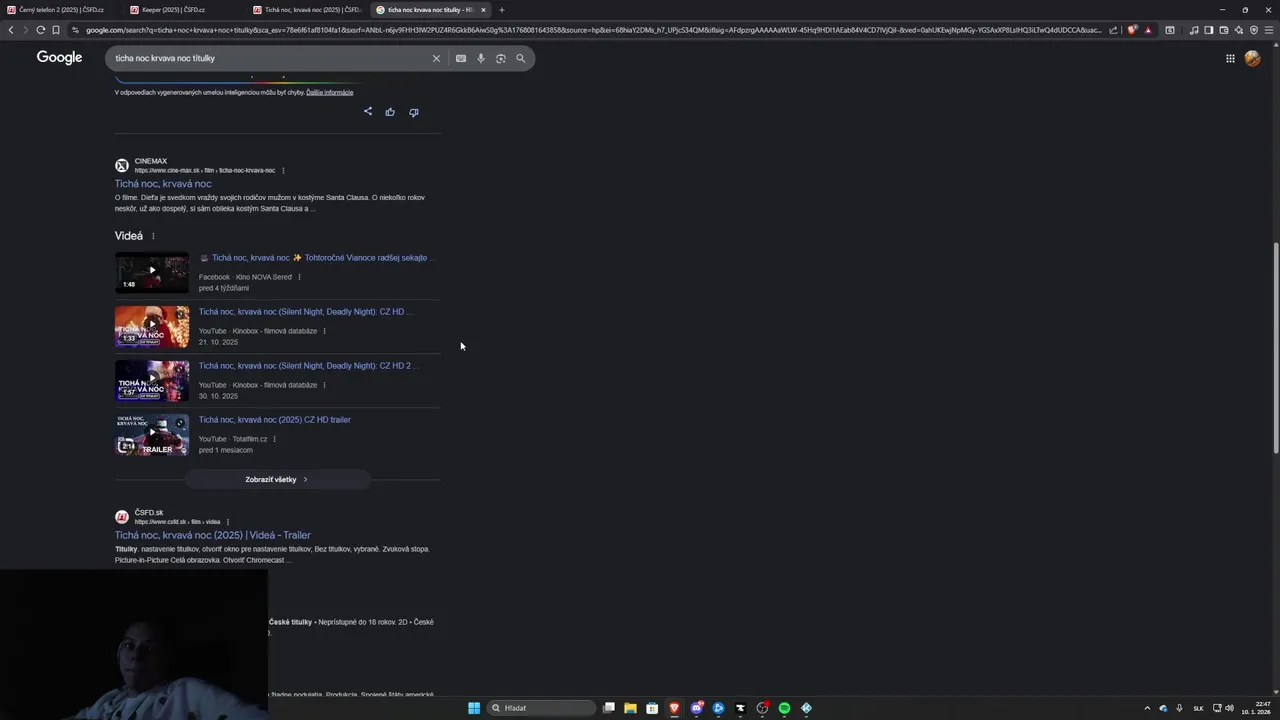This screenshot has height=720, width=1280.
Task: Open the Google apps grid
Action: [x=1230, y=58]
